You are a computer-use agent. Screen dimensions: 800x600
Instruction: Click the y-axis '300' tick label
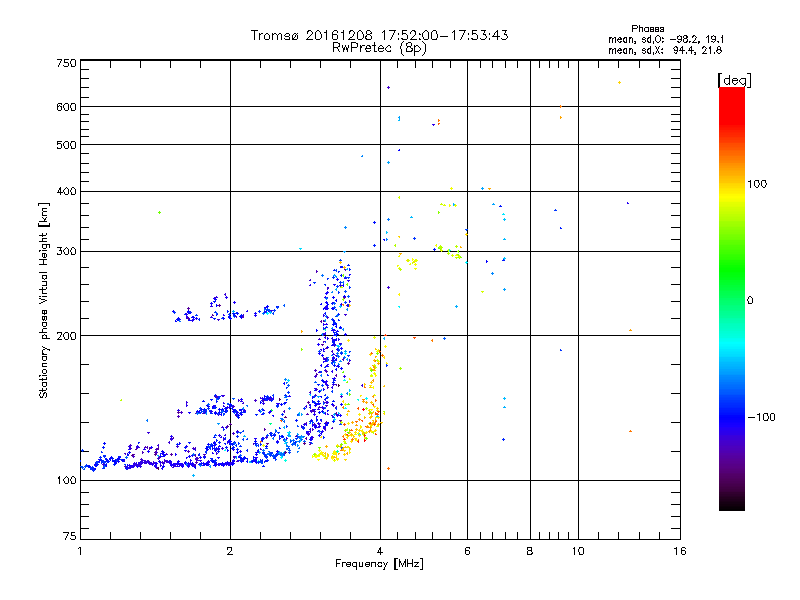[66, 252]
